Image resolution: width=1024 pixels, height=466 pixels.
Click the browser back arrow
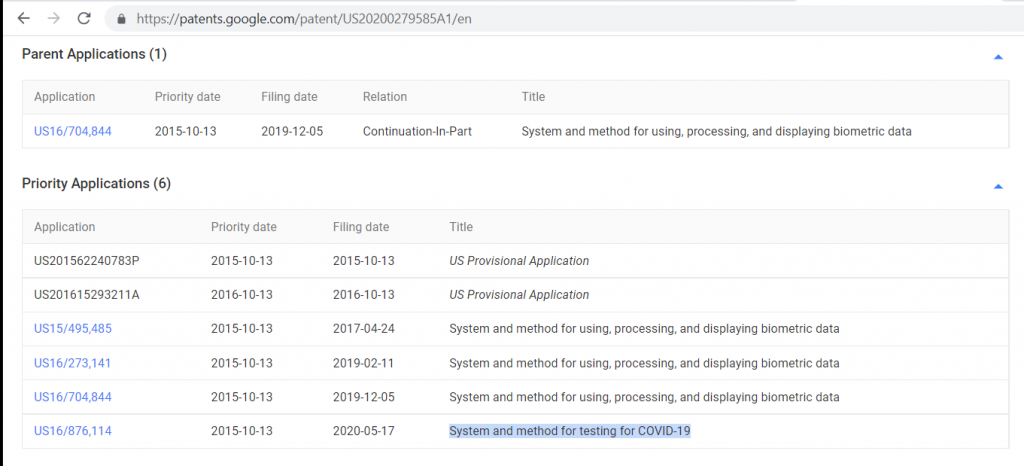24,18
